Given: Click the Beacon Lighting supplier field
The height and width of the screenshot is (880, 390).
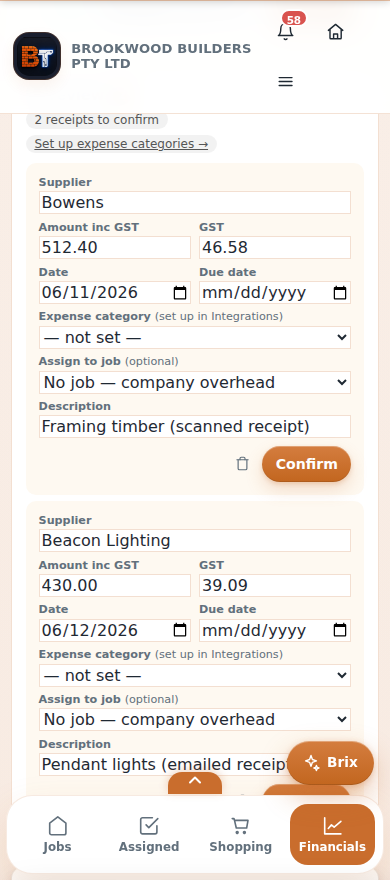Looking at the screenshot, I should (195, 540).
